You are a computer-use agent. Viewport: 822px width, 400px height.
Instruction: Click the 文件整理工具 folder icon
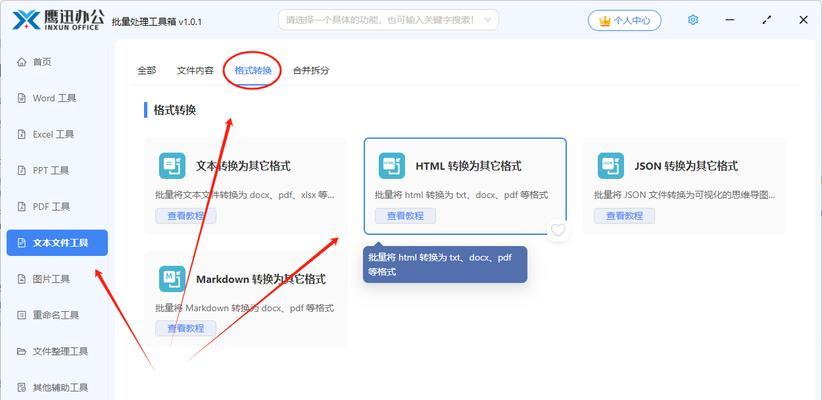coord(21,351)
